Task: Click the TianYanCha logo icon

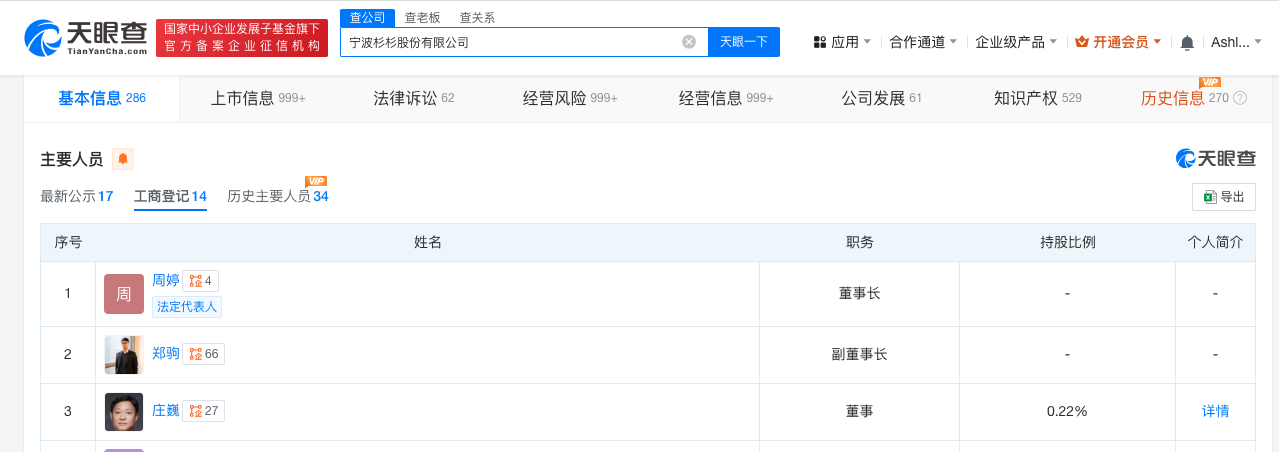Action: click(x=45, y=38)
